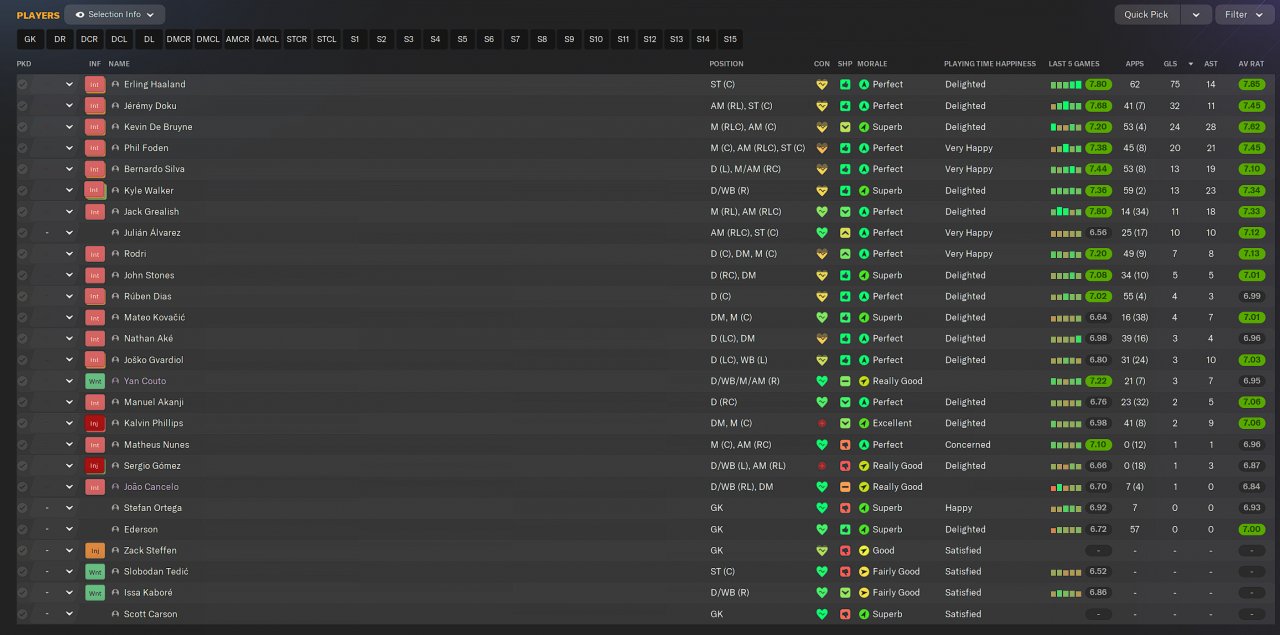This screenshot has height=635, width=1280.
Task: Click Manuel Akanji's Int status icon
Action: tap(95, 402)
